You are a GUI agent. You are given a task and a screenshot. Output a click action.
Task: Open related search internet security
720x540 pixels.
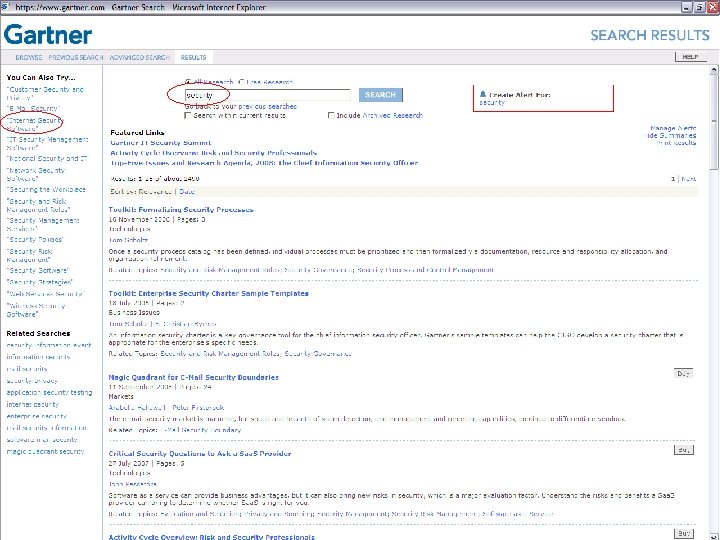pyautogui.click(x=33, y=405)
